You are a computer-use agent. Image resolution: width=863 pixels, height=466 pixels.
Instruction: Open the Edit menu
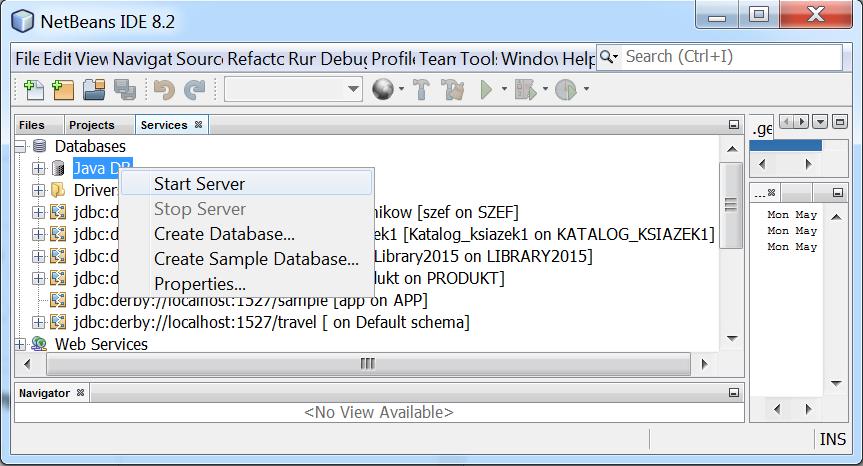57,58
